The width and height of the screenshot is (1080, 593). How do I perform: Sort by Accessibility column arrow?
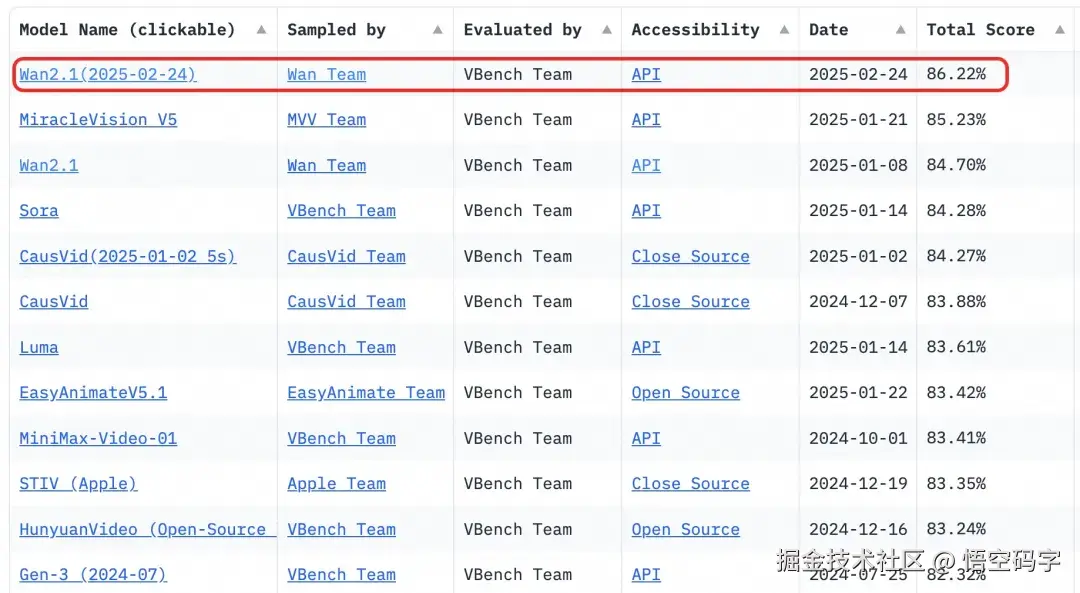pyautogui.click(x=785, y=30)
